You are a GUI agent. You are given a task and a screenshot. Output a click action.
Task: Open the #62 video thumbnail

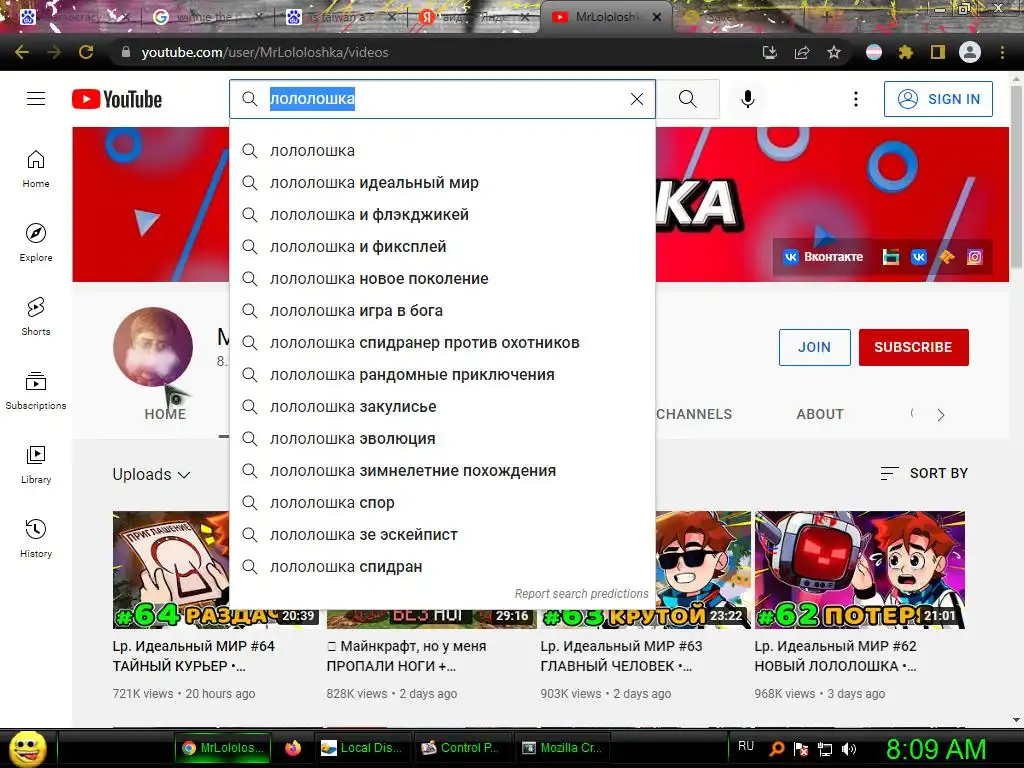coord(859,569)
